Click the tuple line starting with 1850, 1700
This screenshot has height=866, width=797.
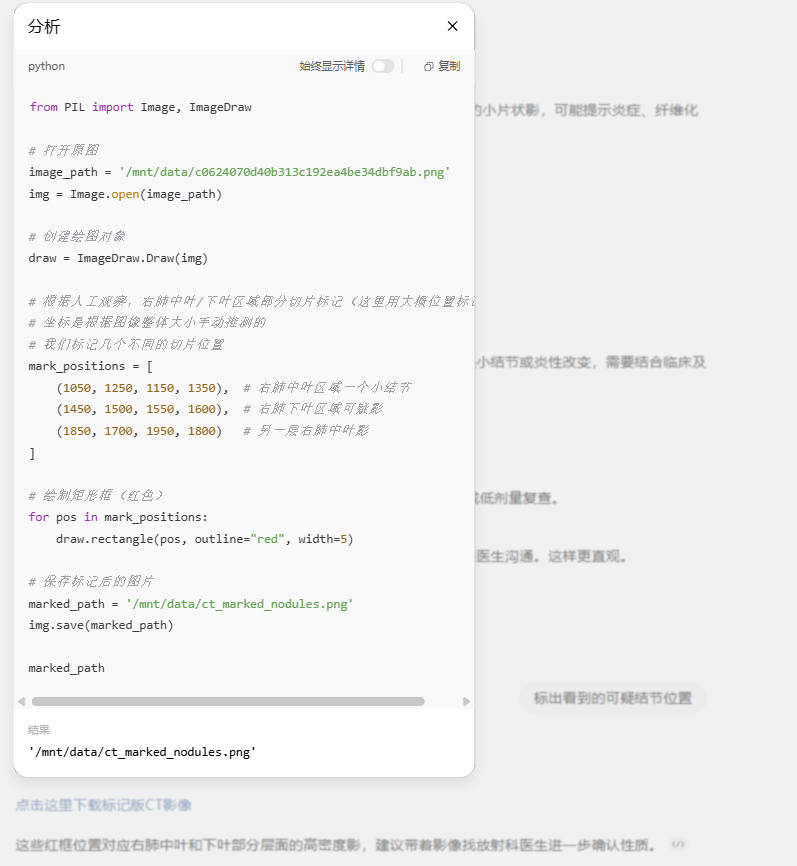213,431
